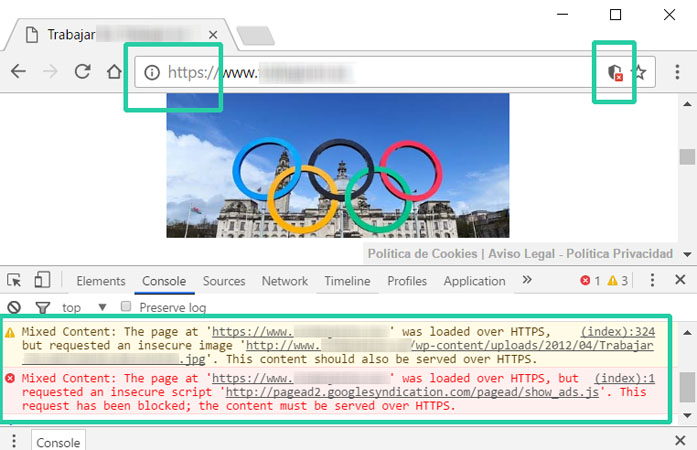The height and width of the screenshot is (450, 697).
Task: Click the console pane scrollbar thumb
Action: point(687,387)
